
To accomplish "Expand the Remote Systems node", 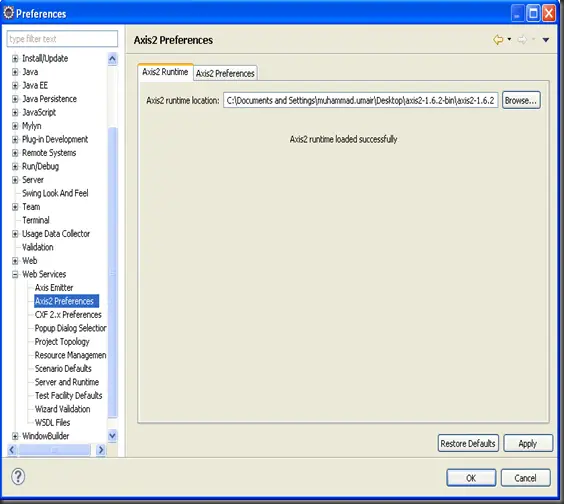I will point(15,153).
